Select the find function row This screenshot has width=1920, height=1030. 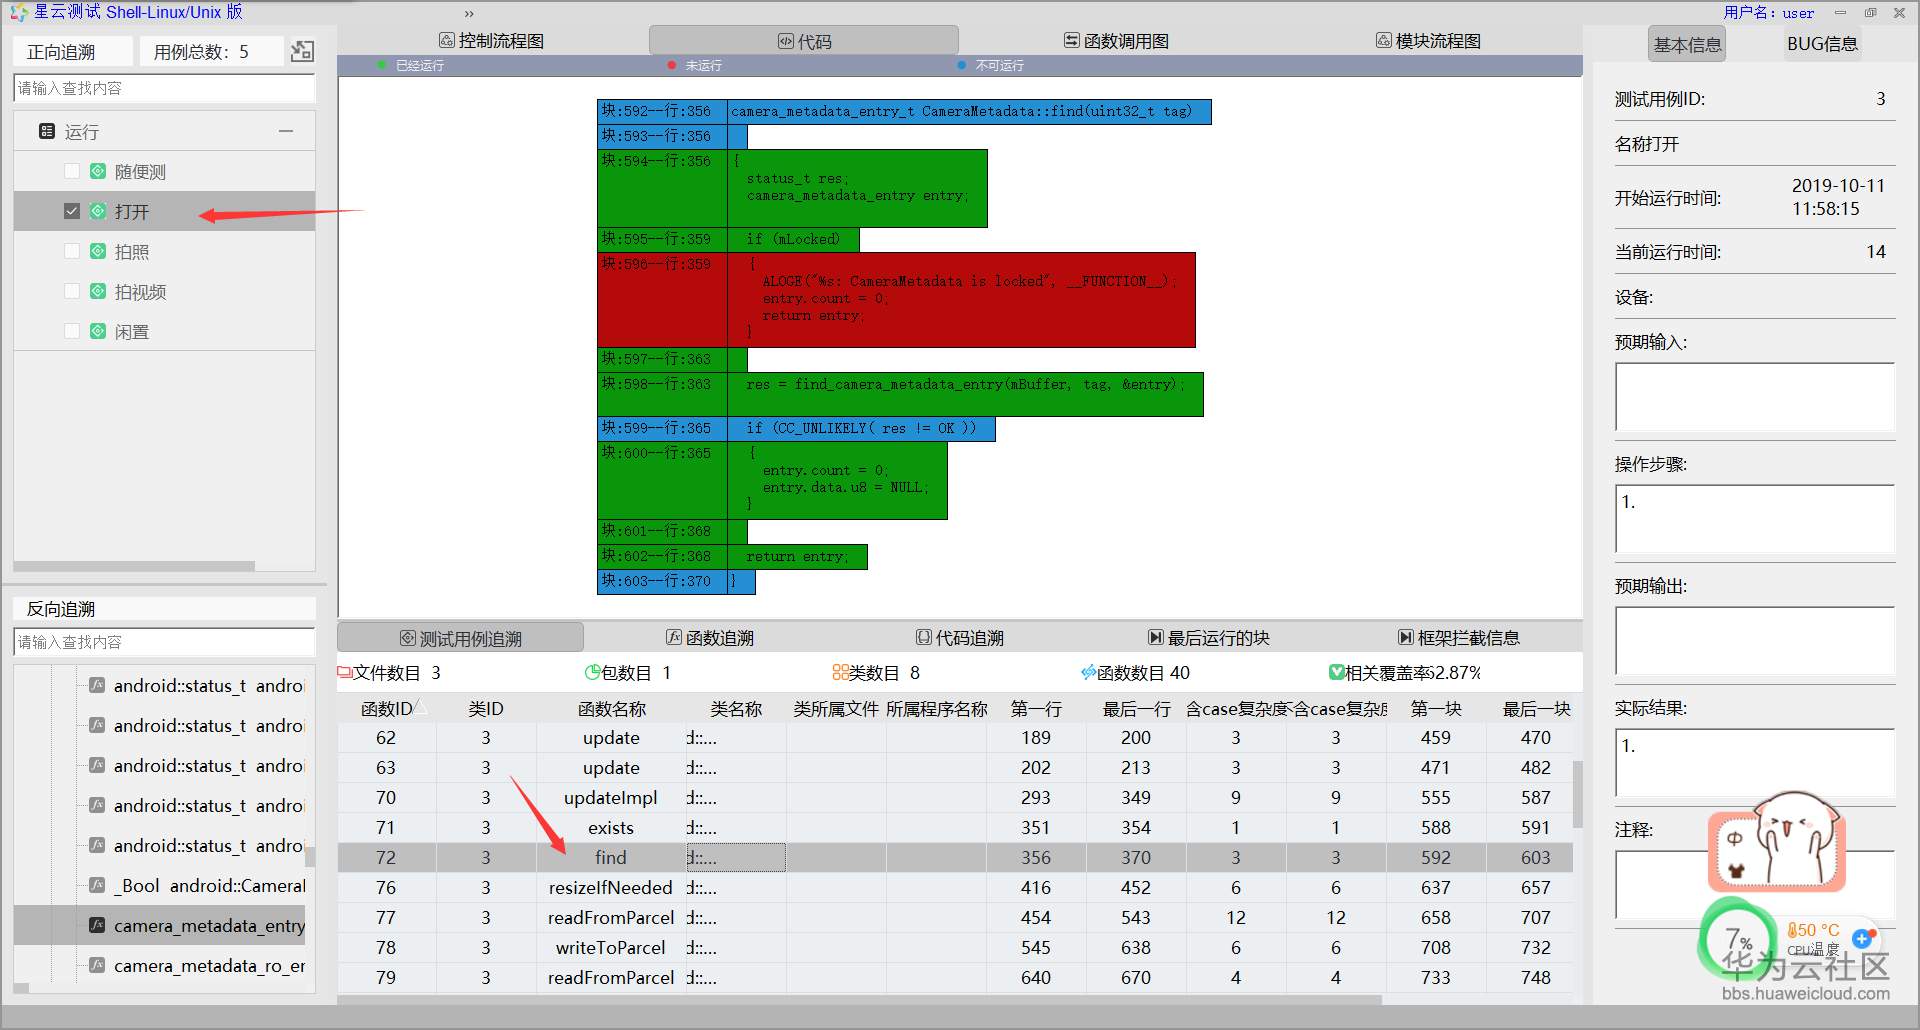click(955, 857)
